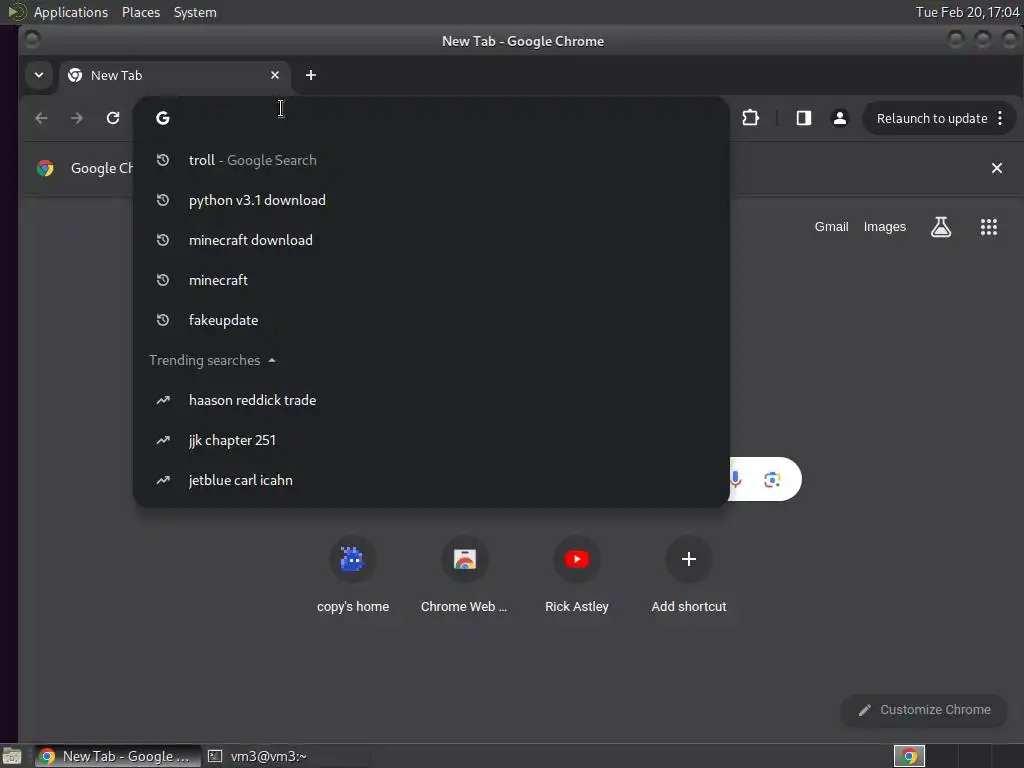Open the copy's home shortcut
The height and width of the screenshot is (768, 1024).
coord(353,575)
